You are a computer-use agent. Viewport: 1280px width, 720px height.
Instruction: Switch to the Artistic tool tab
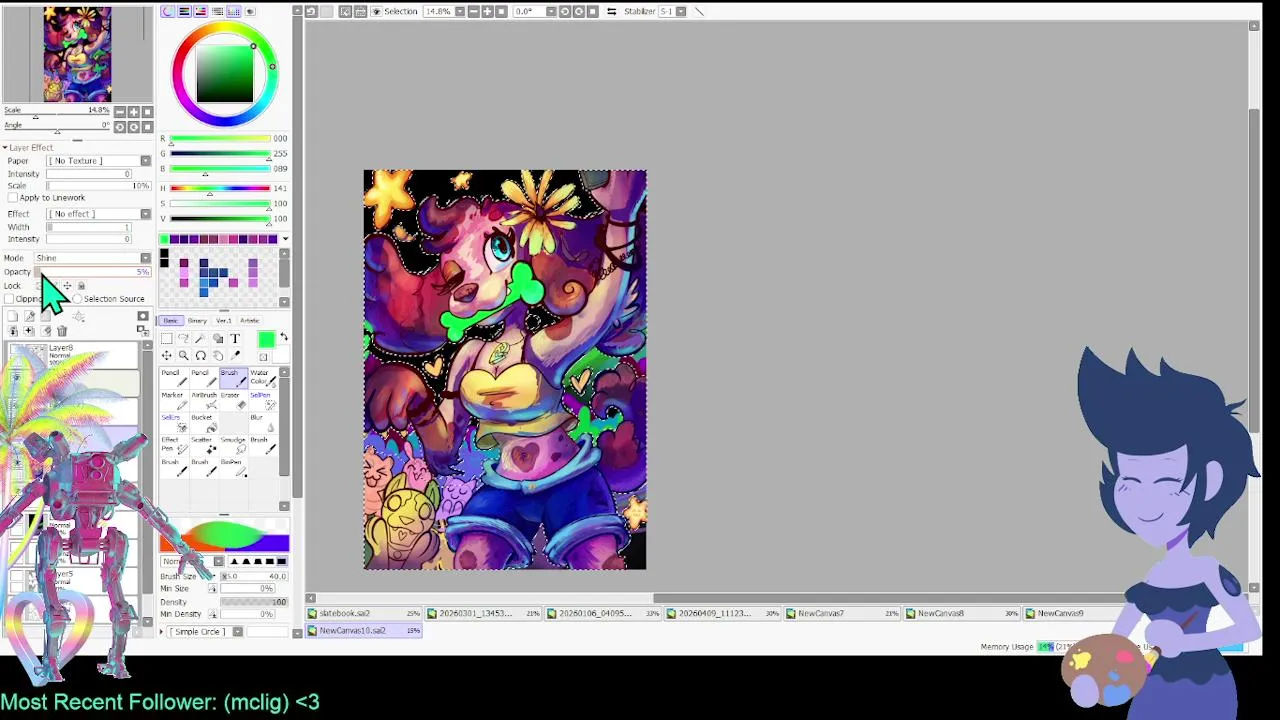[x=250, y=321]
